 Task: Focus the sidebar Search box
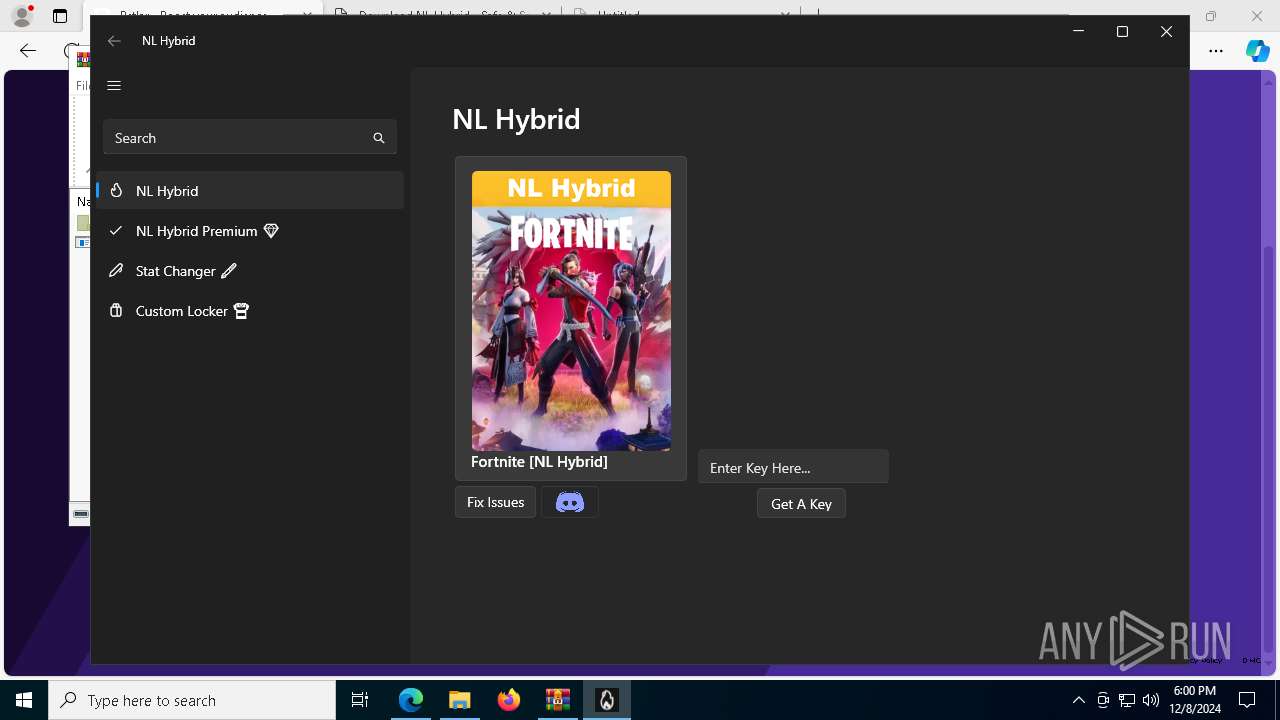click(250, 138)
